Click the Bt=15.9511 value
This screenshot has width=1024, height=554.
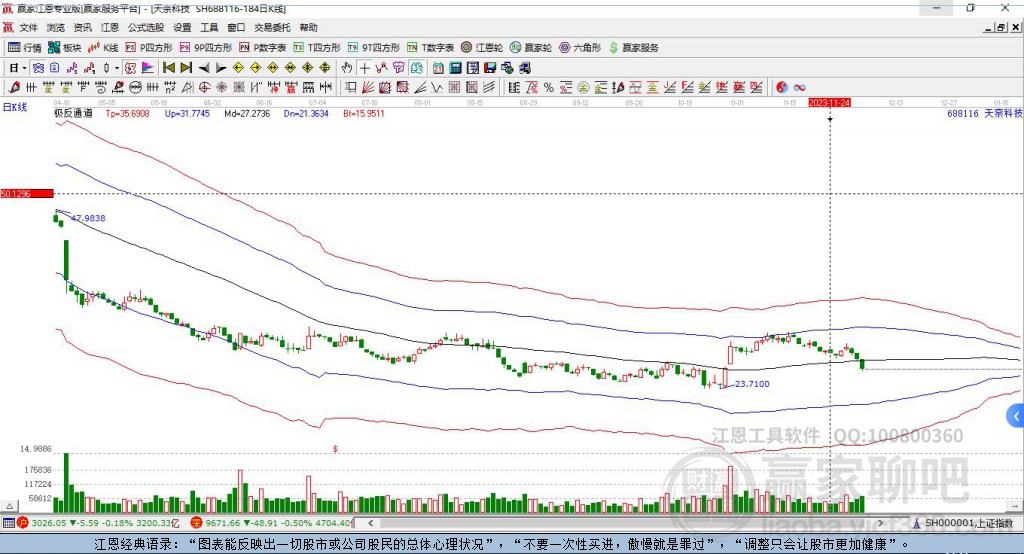tap(364, 113)
